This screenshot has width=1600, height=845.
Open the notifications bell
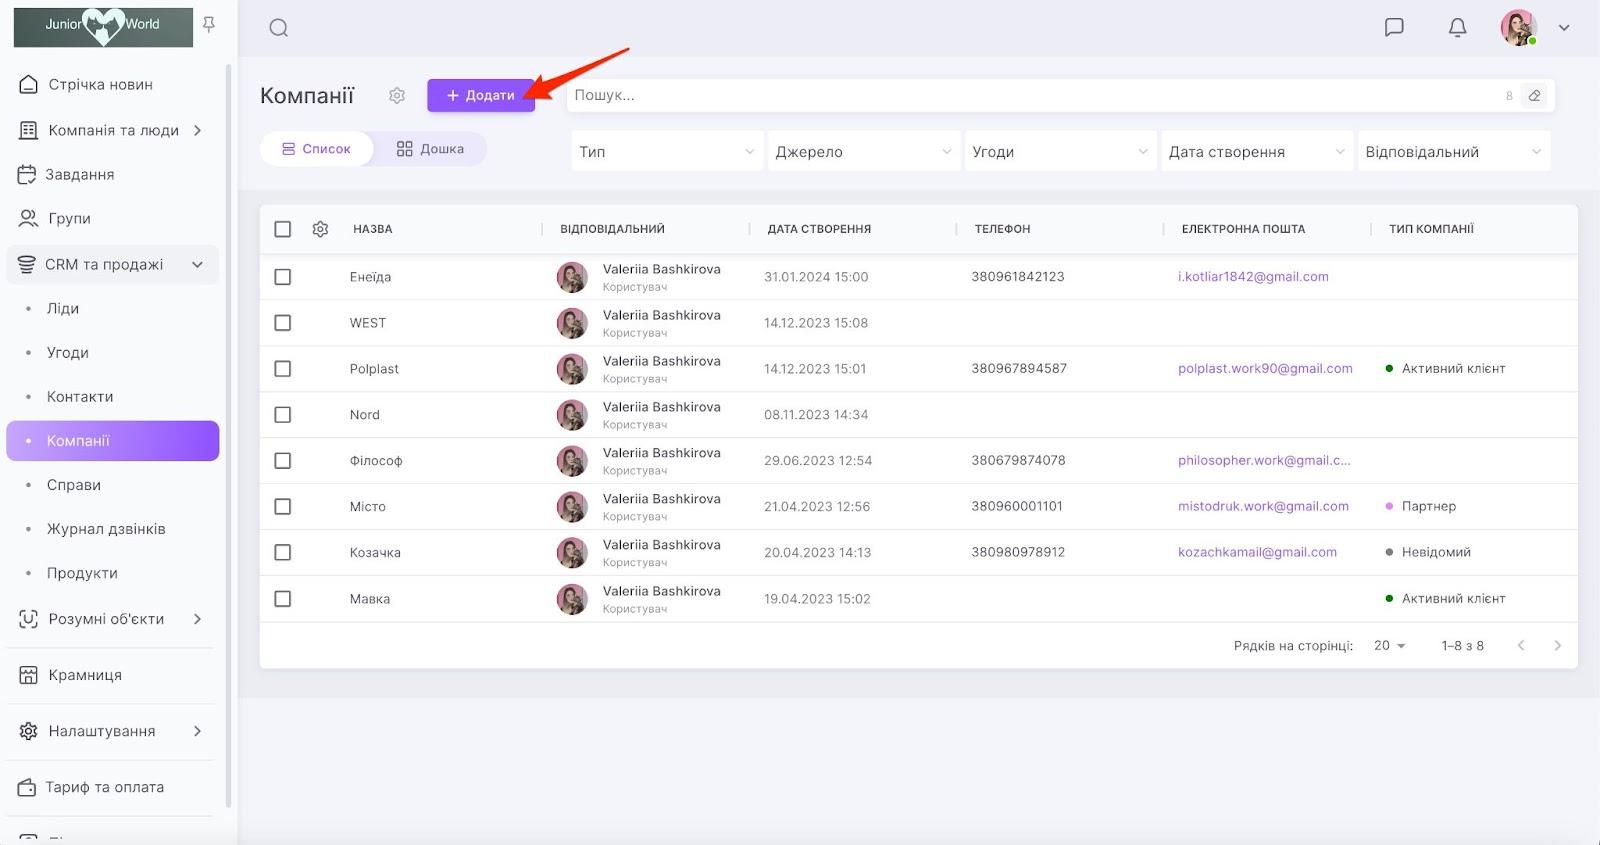click(x=1457, y=27)
